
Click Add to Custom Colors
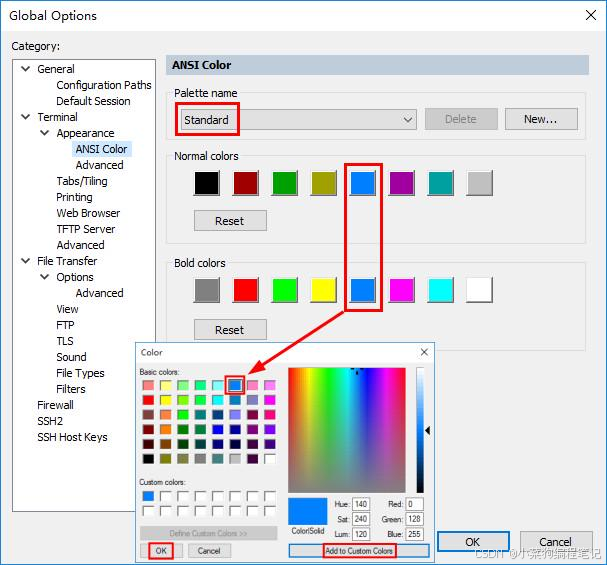coord(359,551)
